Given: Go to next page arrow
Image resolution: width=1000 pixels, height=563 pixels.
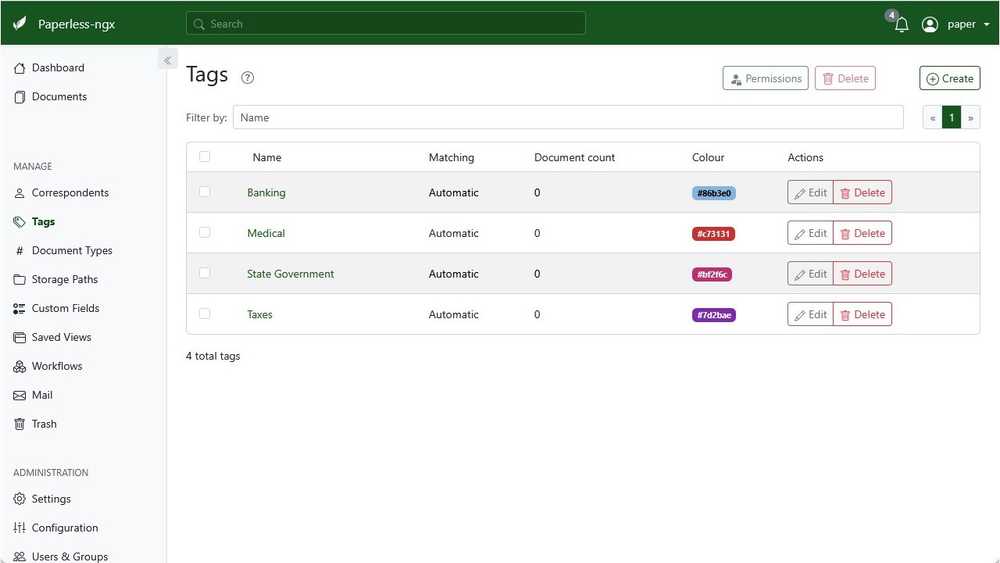Looking at the screenshot, I should point(971,117).
